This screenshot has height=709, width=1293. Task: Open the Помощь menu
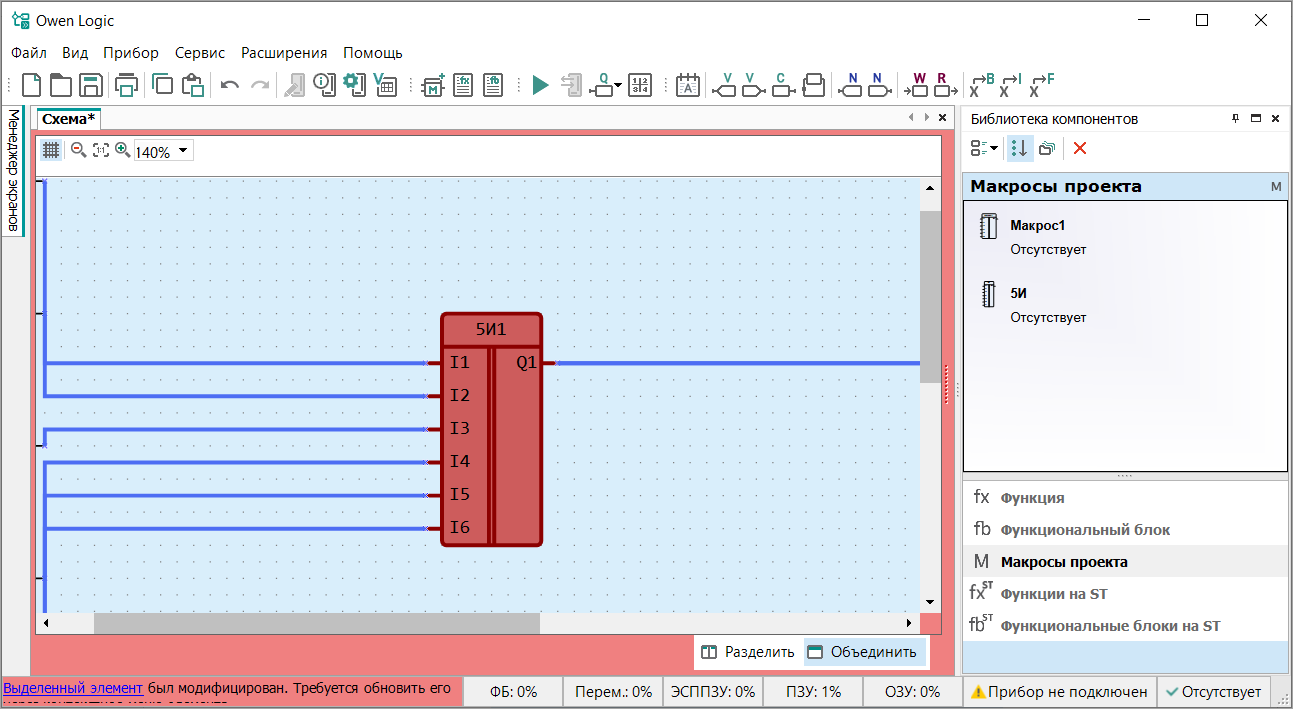click(373, 53)
